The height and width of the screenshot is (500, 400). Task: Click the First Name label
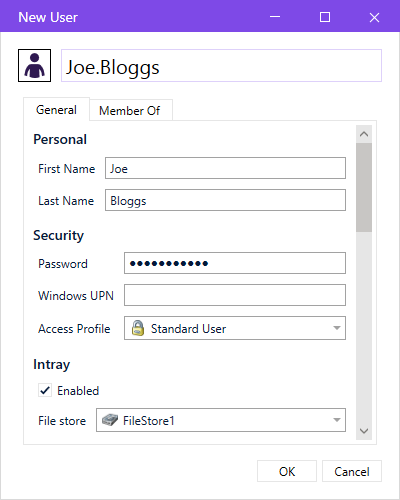(x=67, y=169)
